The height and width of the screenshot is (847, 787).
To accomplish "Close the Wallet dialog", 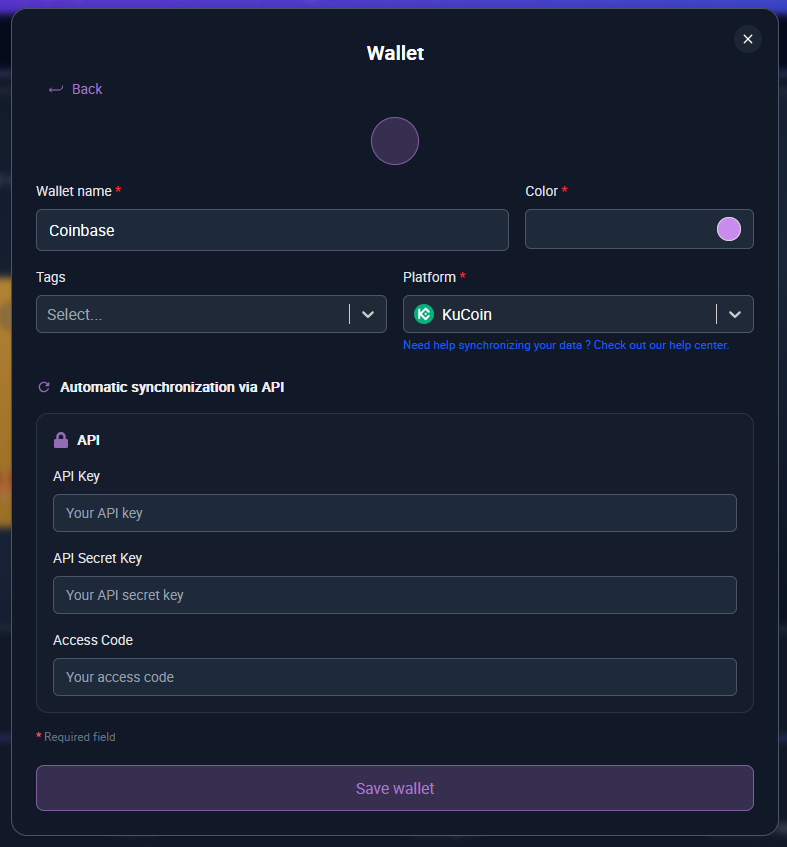I will coord(747,39).
